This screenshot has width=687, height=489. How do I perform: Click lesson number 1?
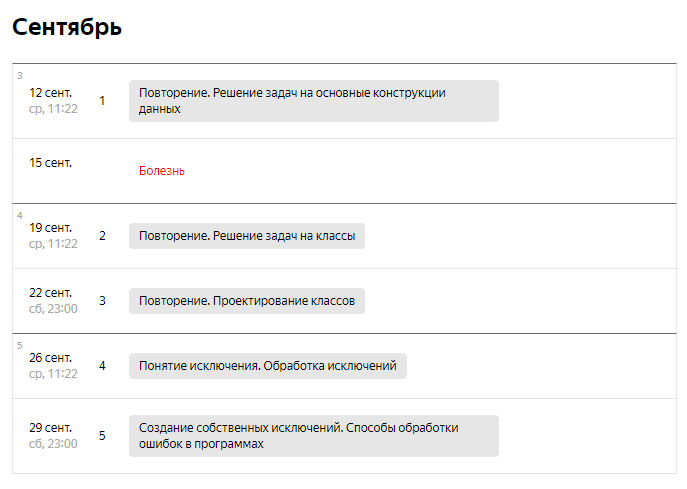click(102, 101)
